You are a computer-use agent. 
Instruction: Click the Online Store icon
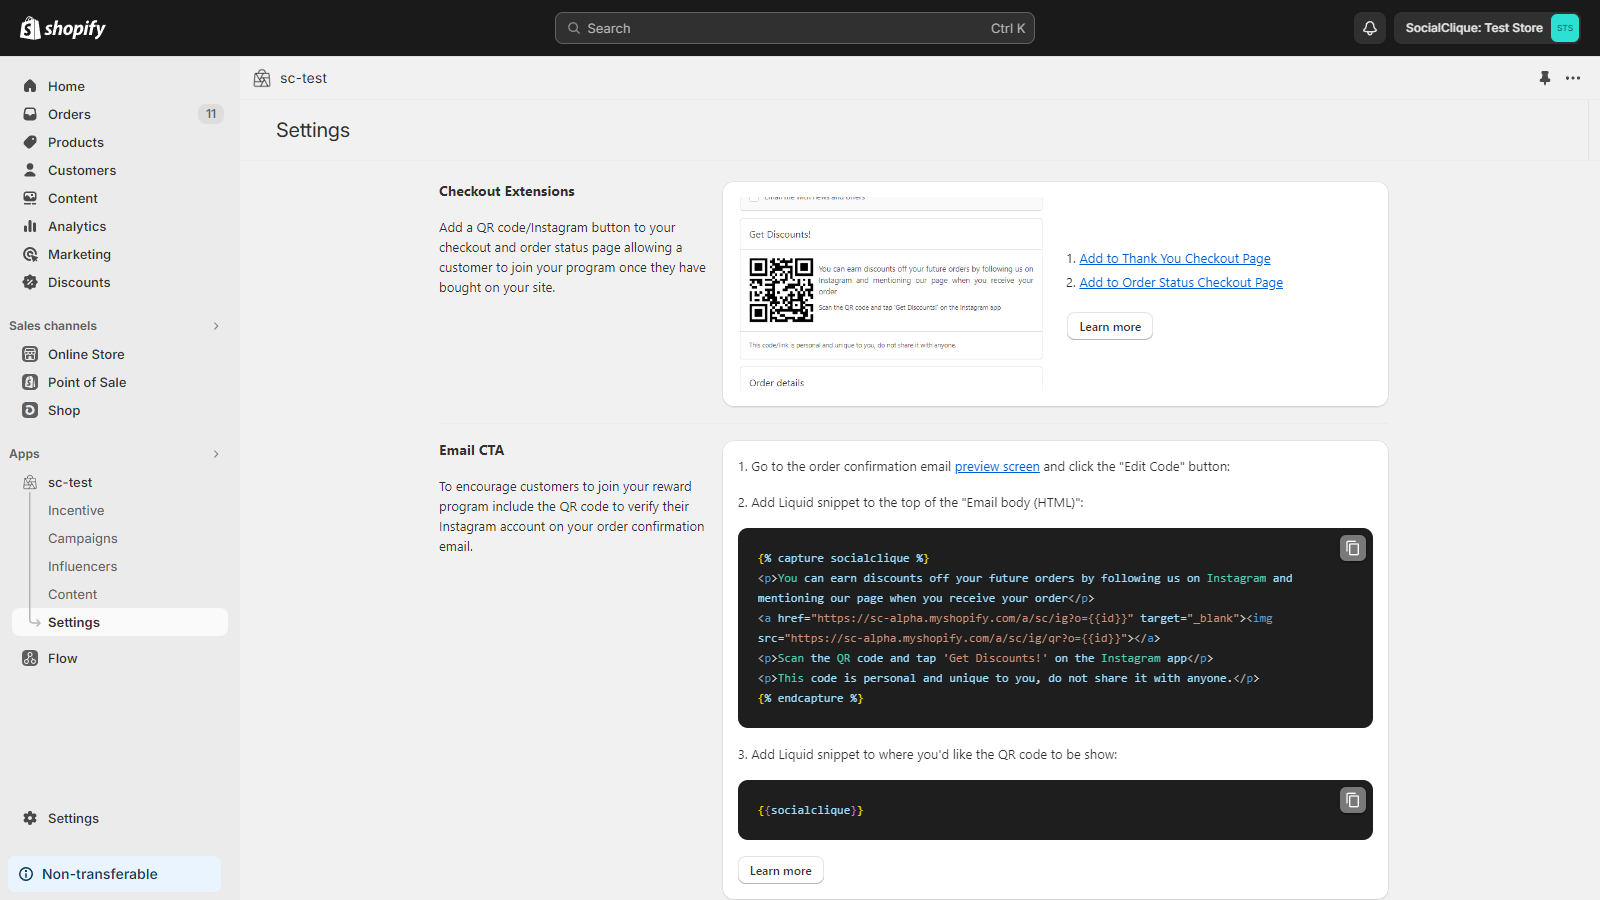(x=30, y=354)
